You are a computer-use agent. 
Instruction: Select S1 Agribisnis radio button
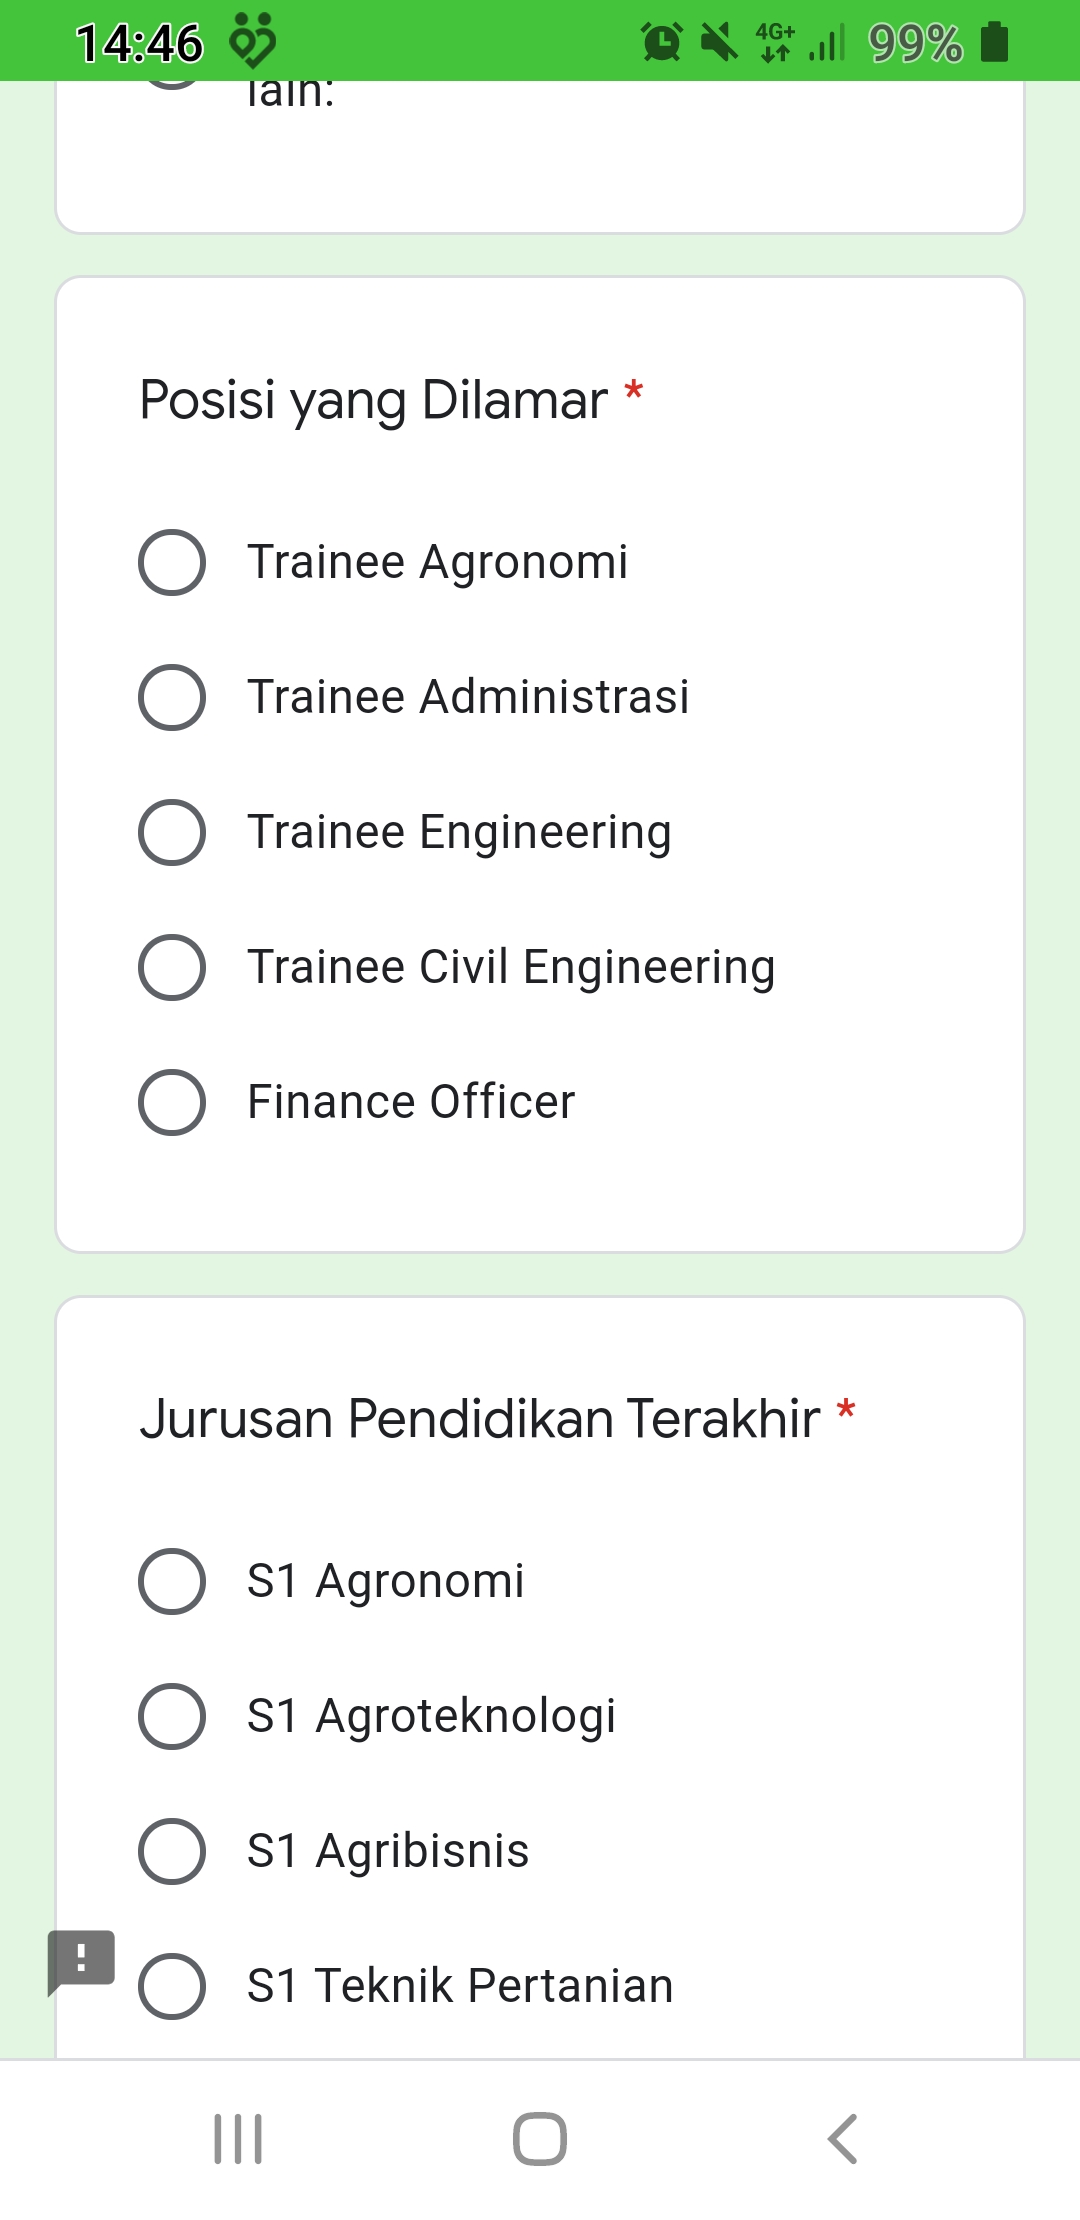172,1851
